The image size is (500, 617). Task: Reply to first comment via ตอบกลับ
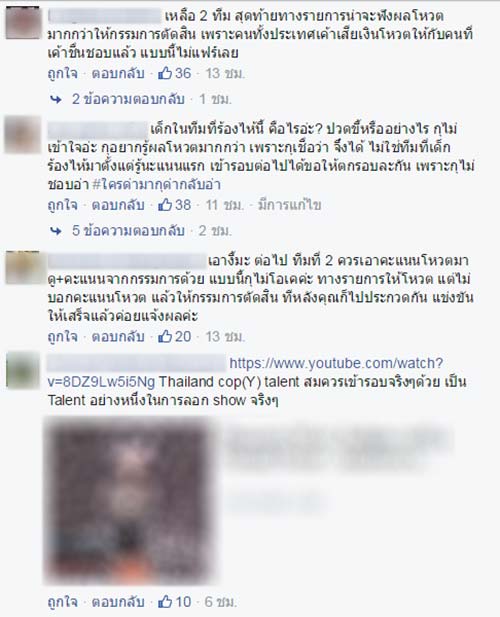point(118,74)
